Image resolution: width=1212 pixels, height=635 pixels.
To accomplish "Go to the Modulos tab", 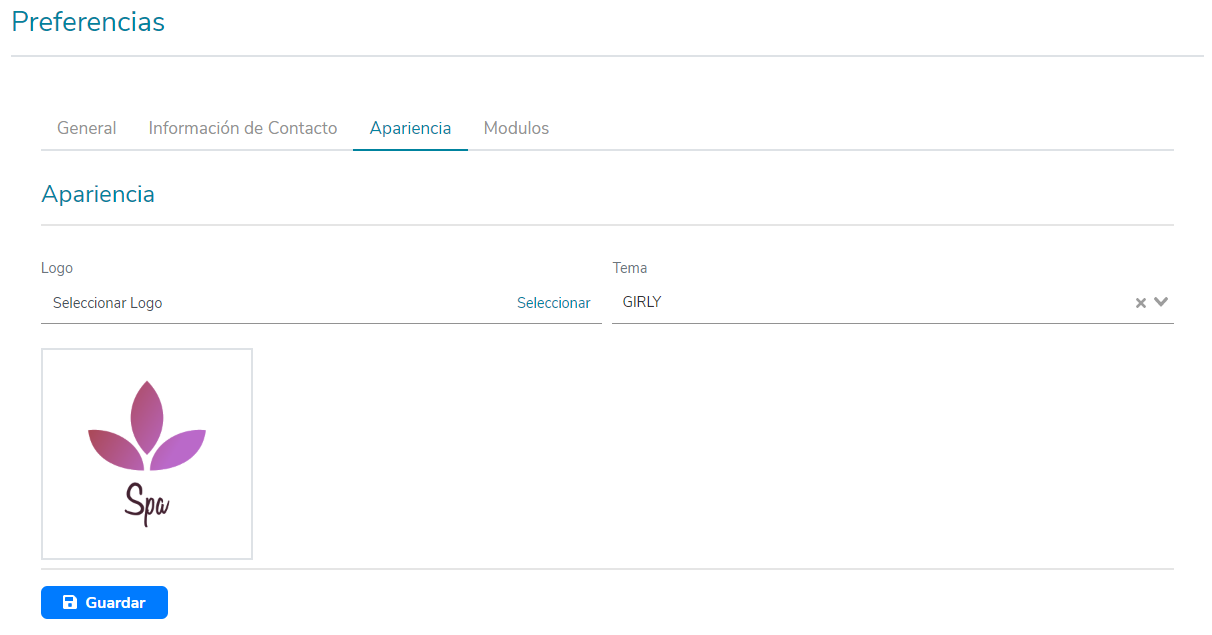I will pyautogui.click(x=516, y=128).
